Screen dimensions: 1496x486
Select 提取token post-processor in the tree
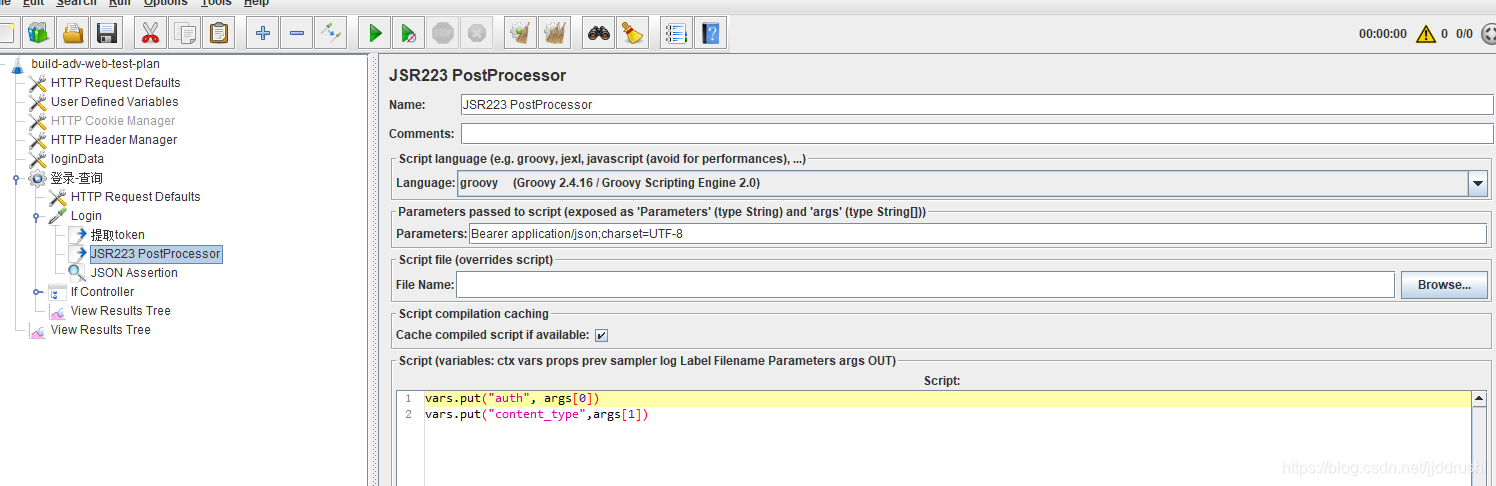(117, 235)
